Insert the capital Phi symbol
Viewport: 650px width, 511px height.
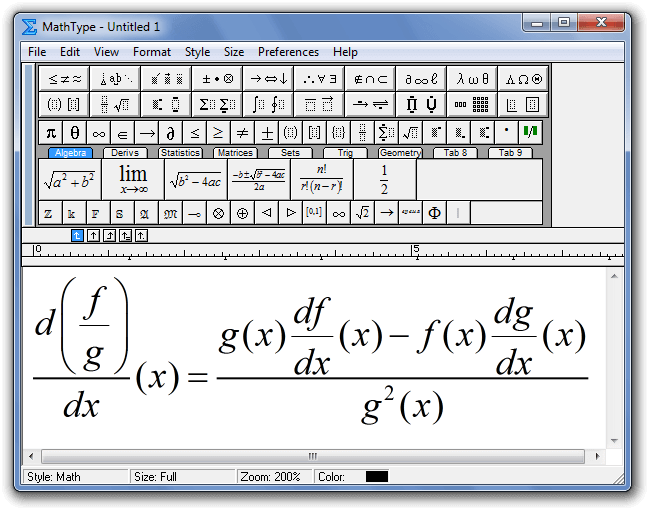[435, 213]
